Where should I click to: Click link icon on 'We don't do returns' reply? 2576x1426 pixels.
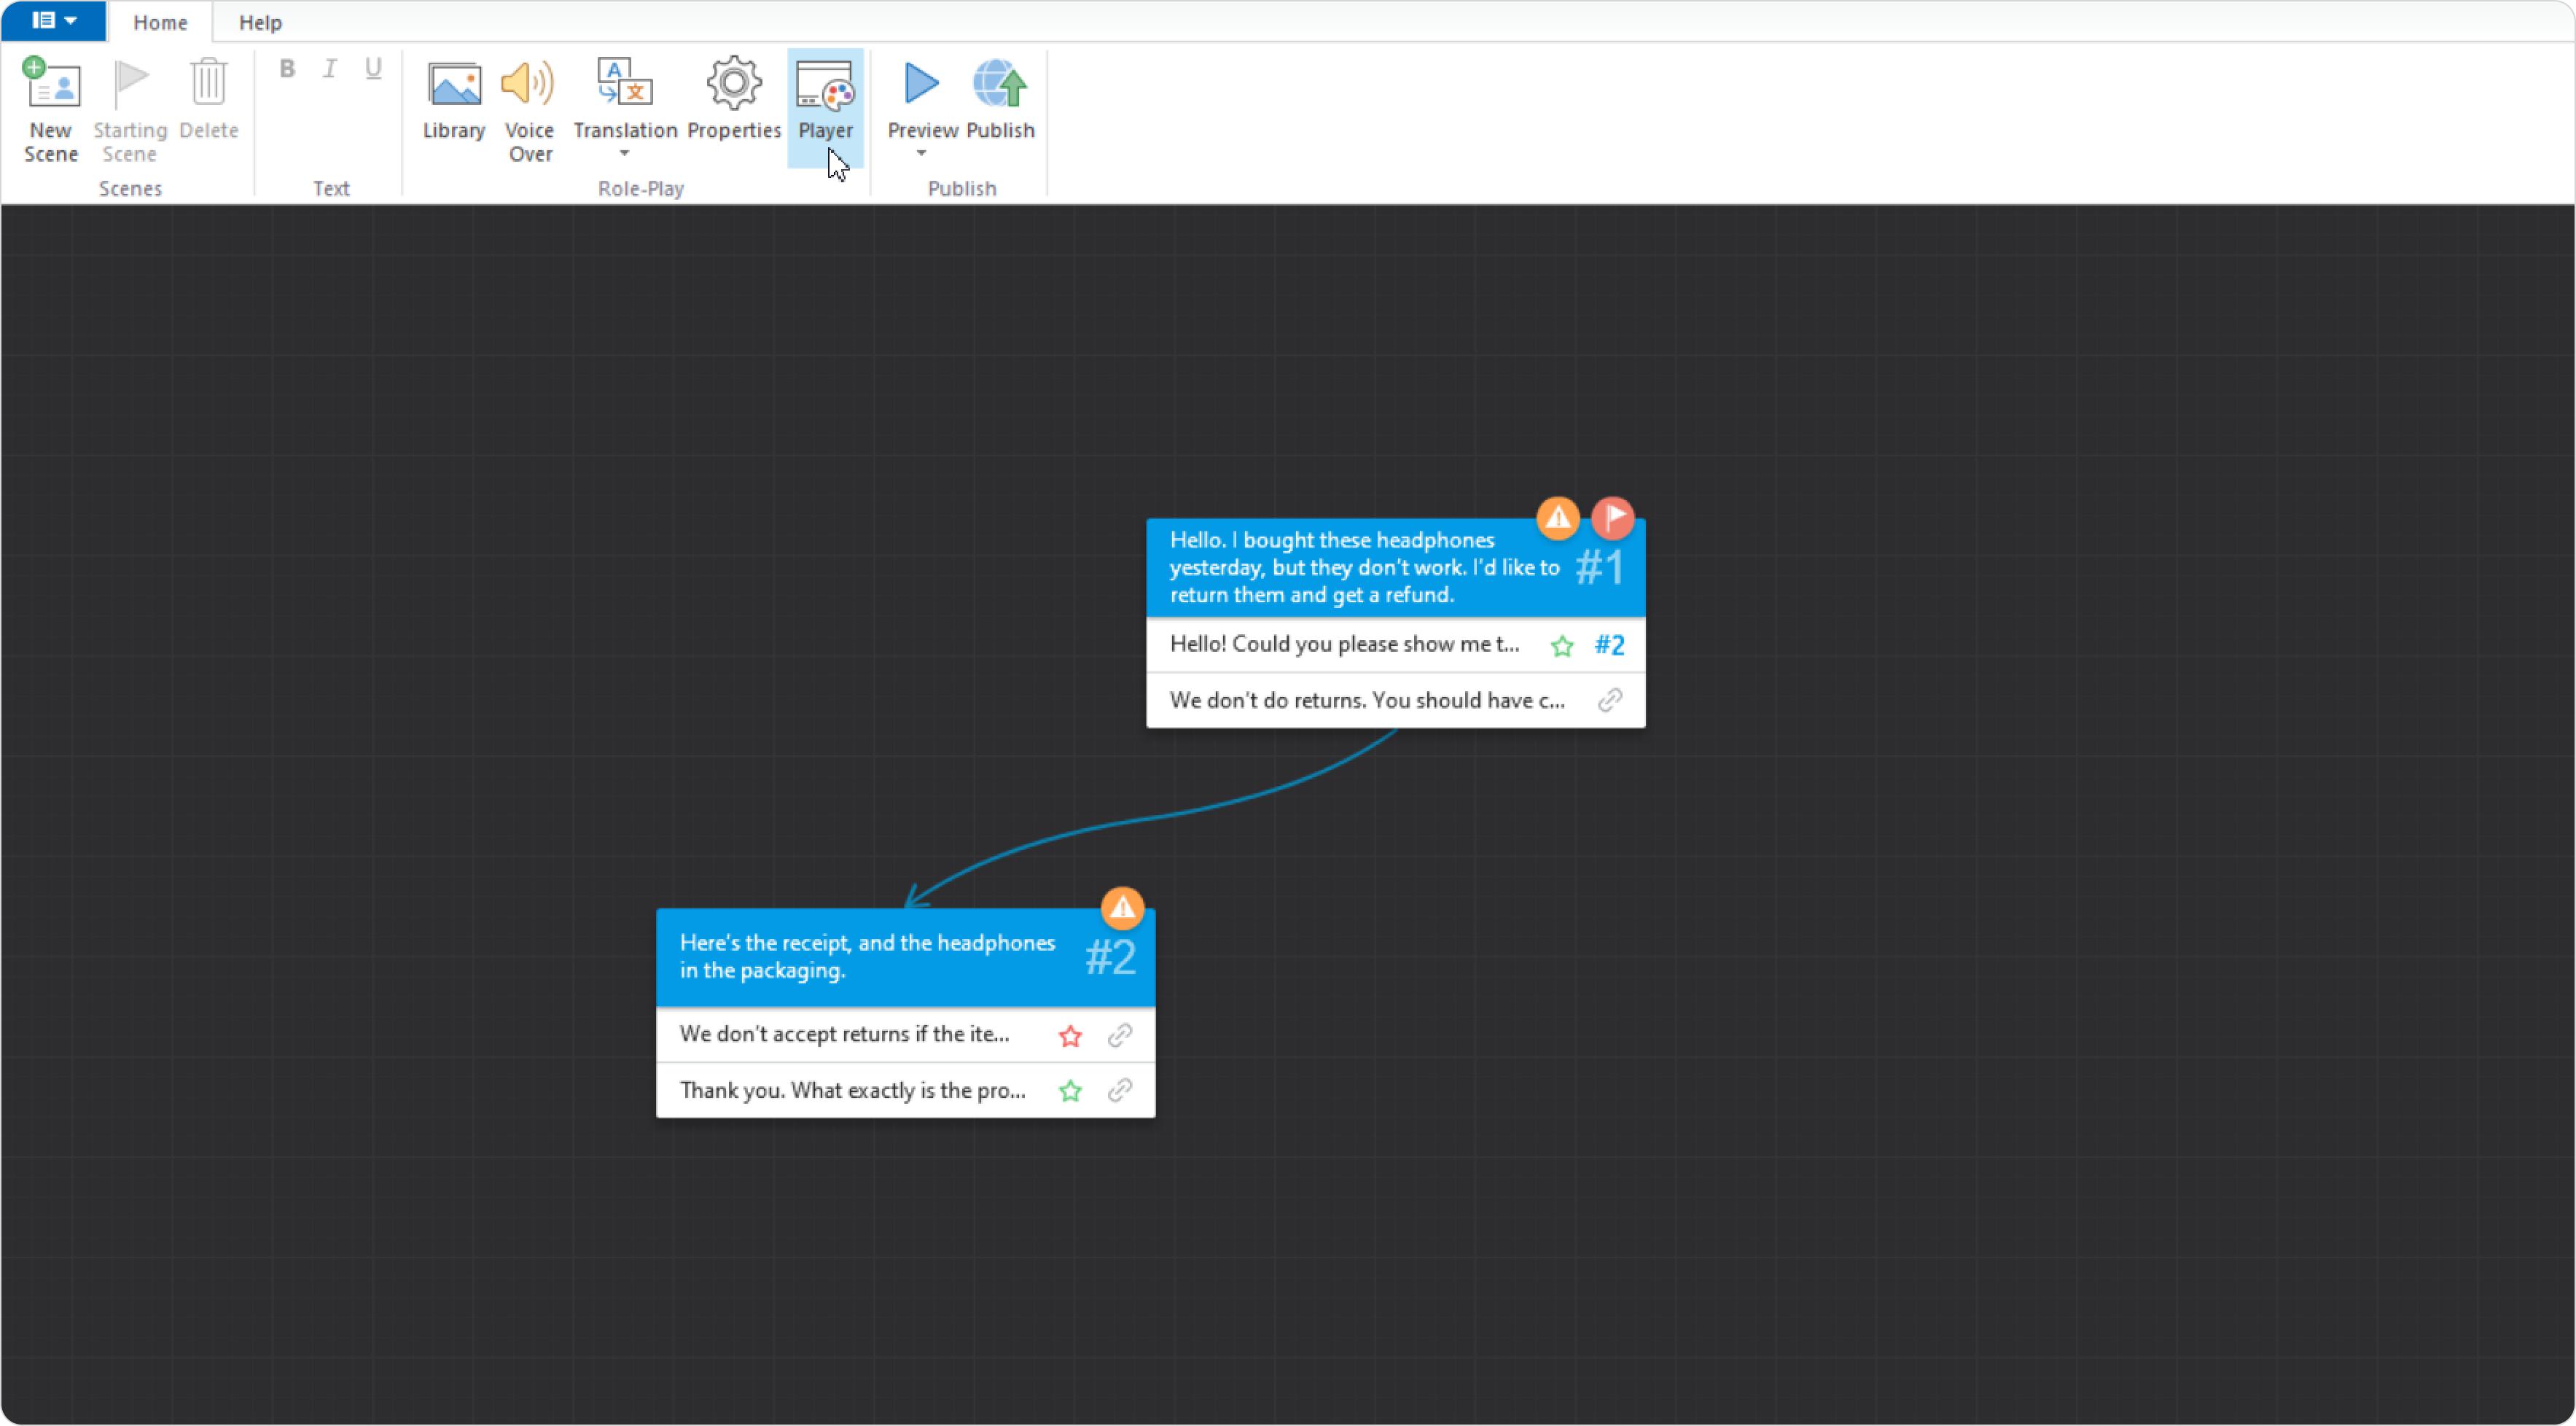[x=1609, y=700]
